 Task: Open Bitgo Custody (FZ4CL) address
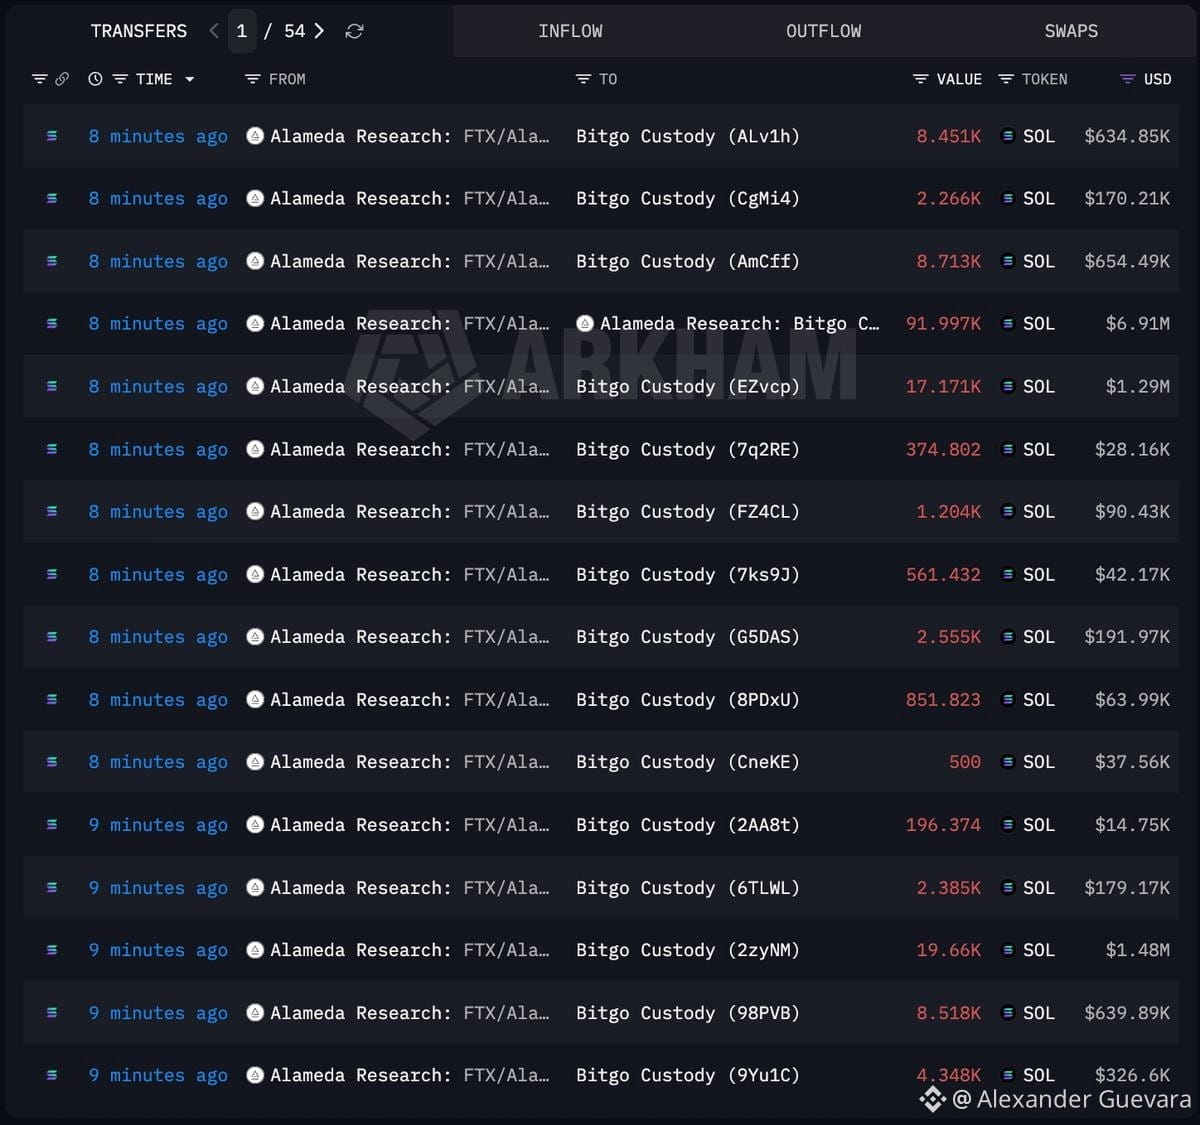point(688,511)
